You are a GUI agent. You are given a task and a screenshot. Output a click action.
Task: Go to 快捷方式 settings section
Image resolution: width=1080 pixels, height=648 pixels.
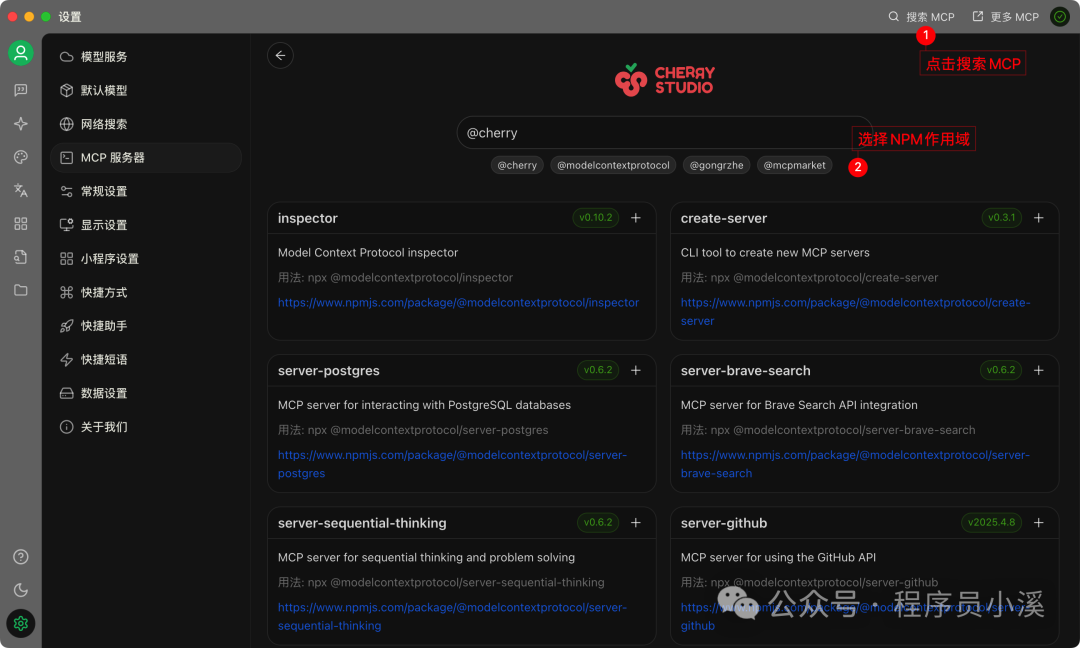[x=104, y=292]
